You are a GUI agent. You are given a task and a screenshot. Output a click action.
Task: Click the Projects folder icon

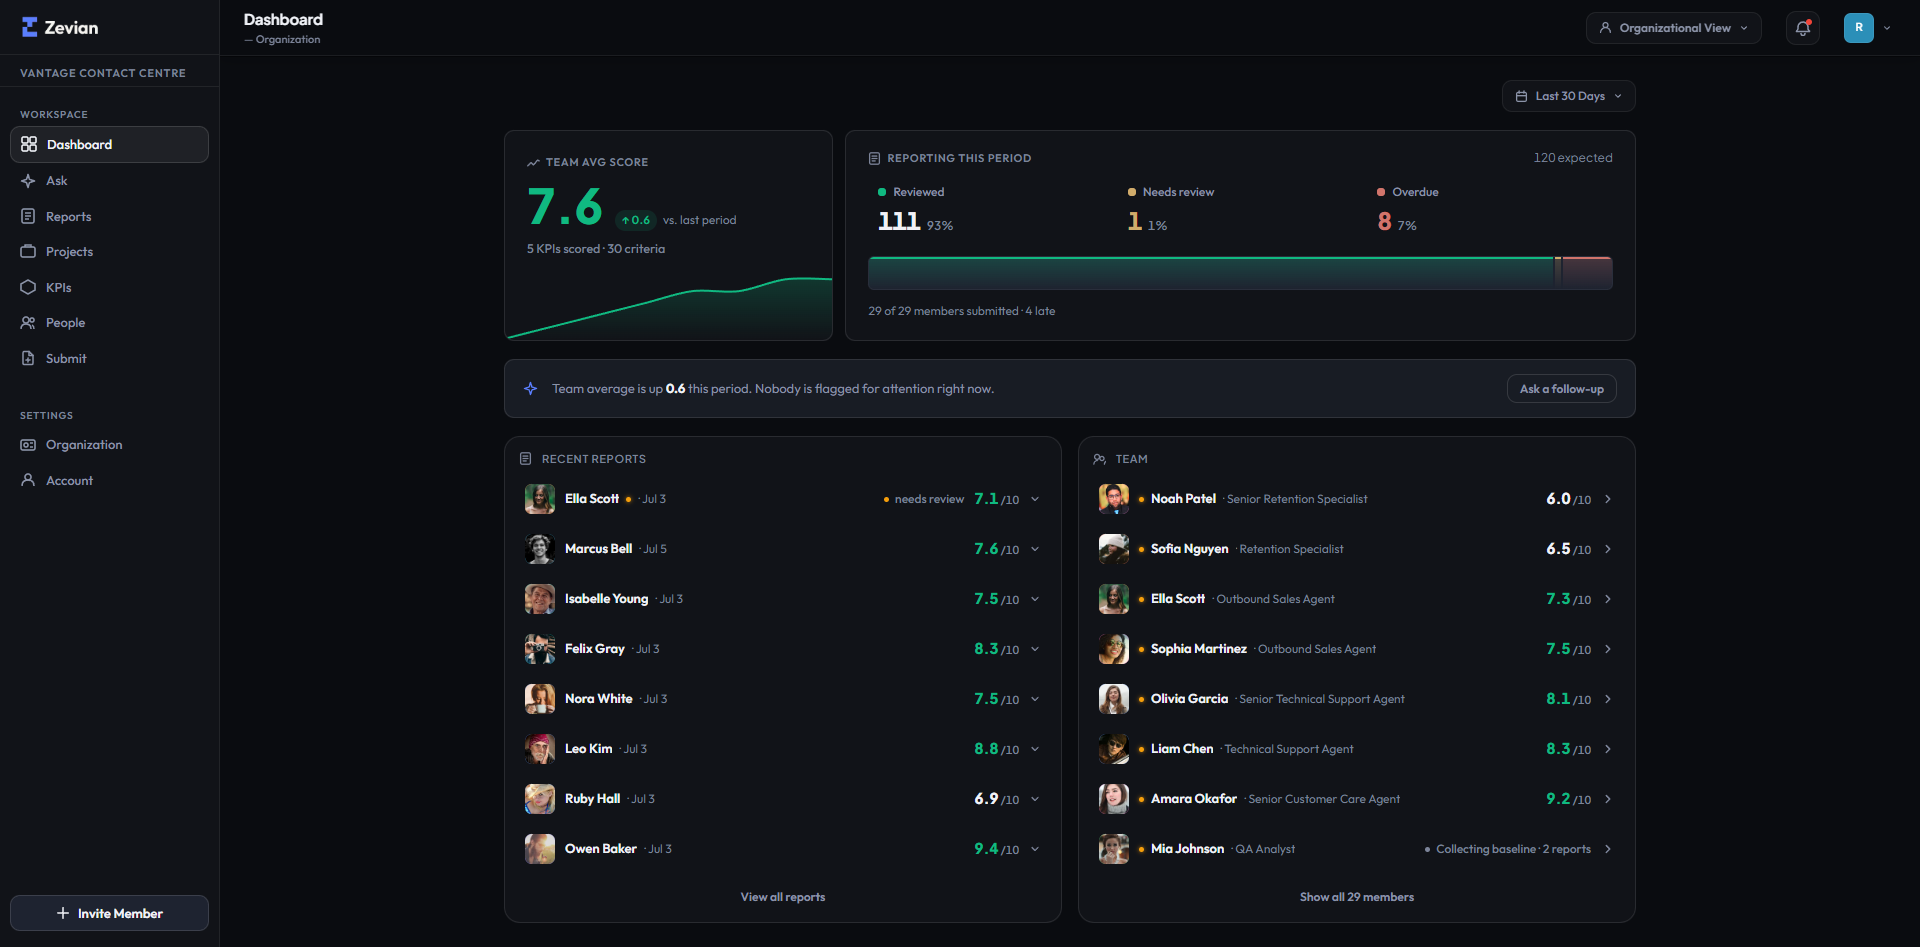coord(28,251)
